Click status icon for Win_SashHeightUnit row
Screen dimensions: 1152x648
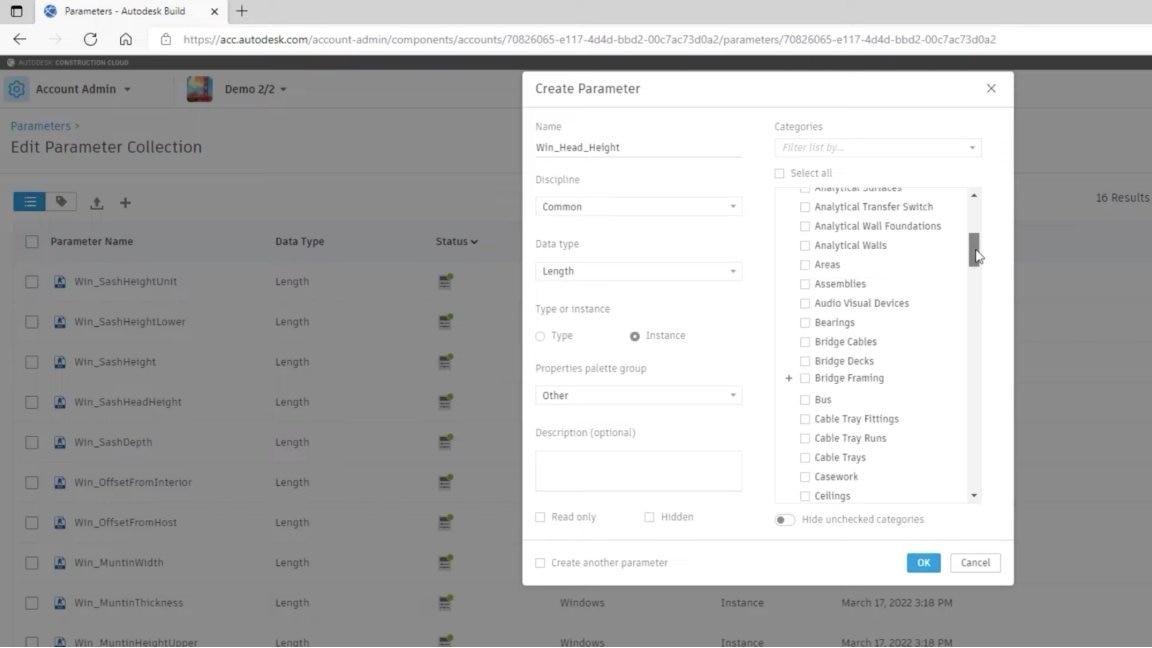[x=445, y=281]
